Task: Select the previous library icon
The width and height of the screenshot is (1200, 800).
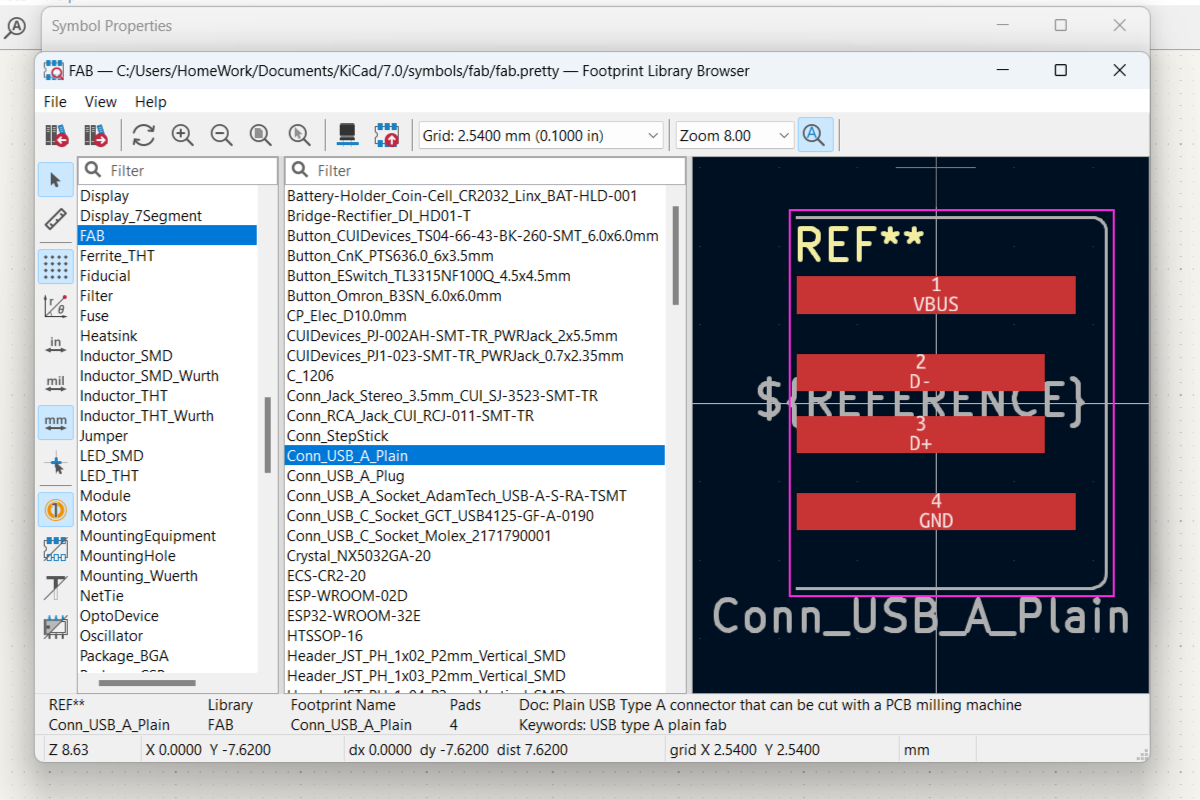Action: [57, 134]
